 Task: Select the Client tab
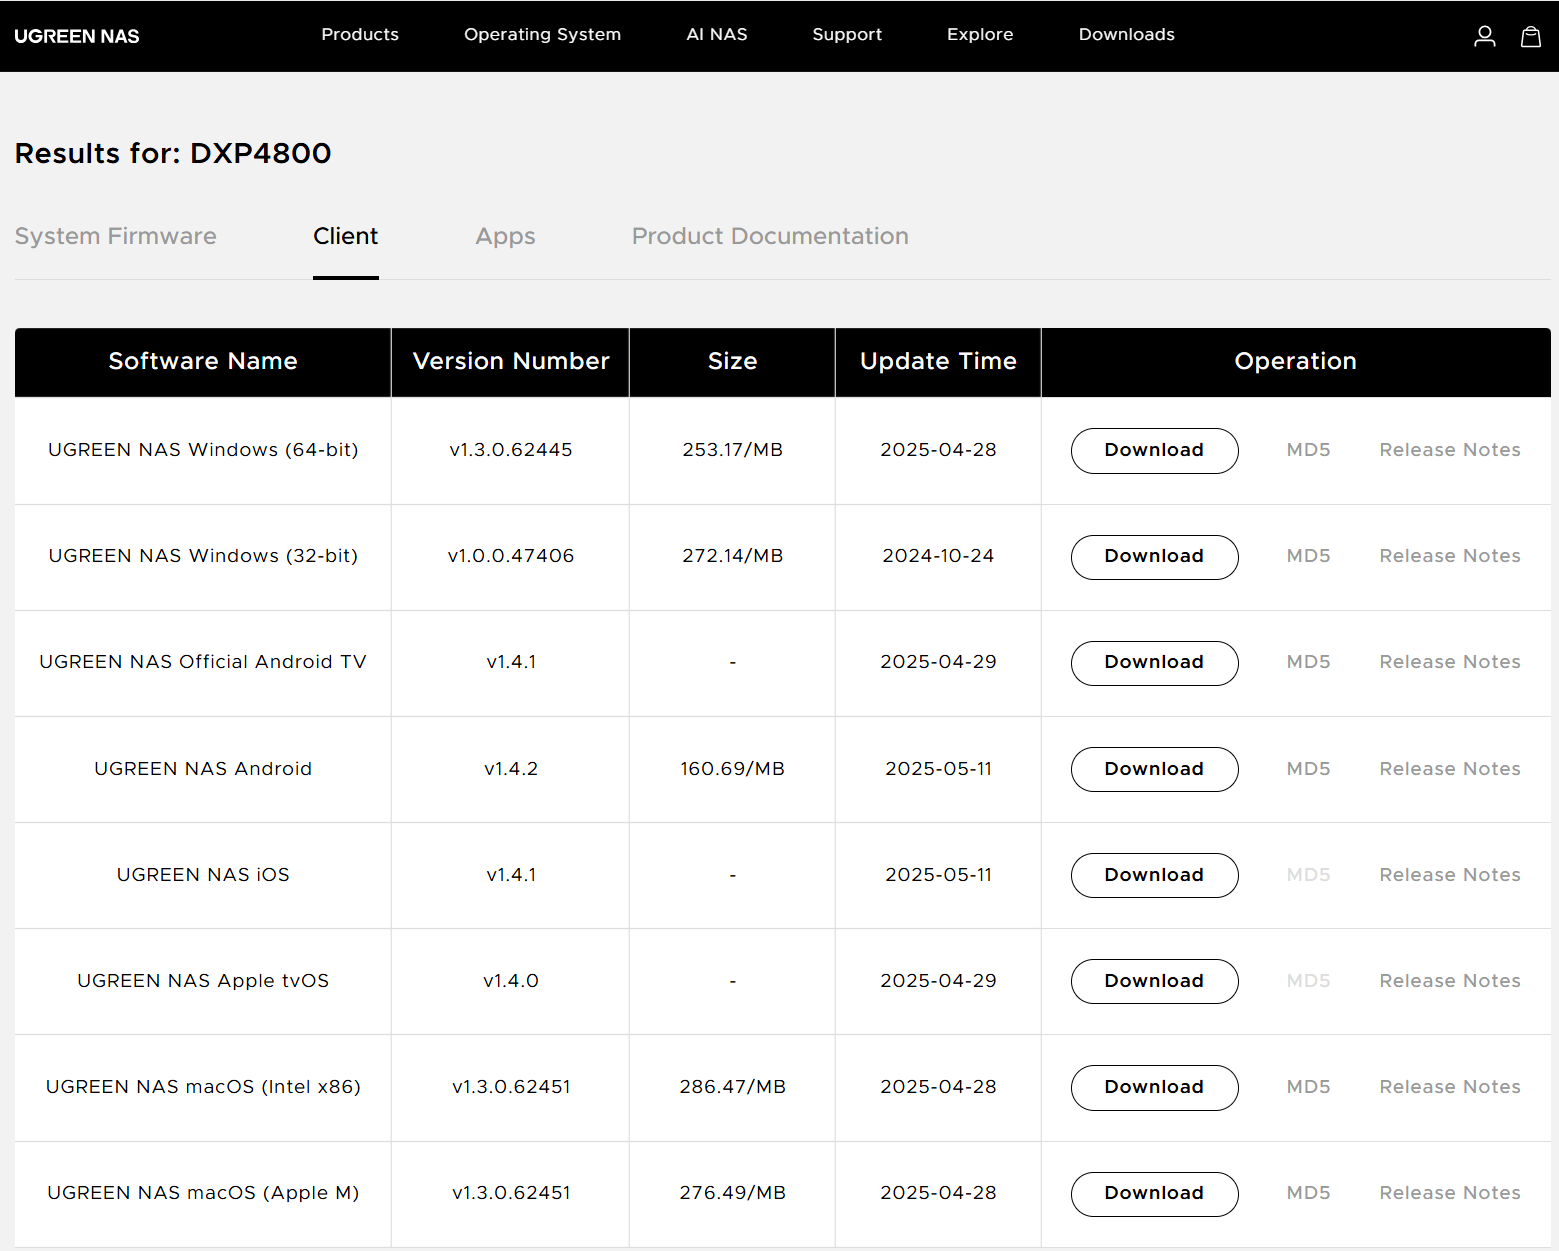click(x=346, y=236)
